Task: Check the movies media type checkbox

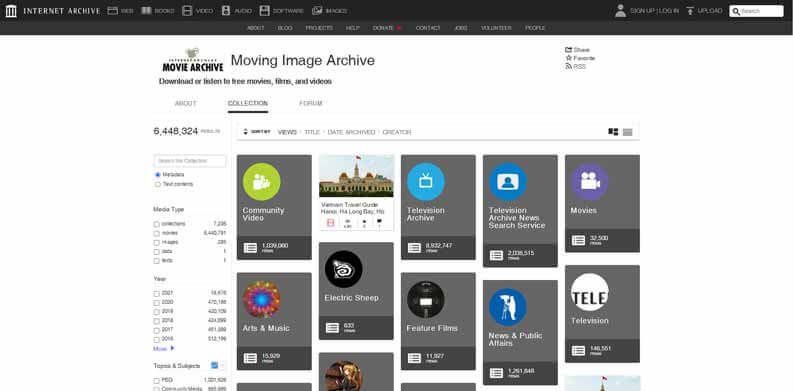Action: [x=156, y=233]
